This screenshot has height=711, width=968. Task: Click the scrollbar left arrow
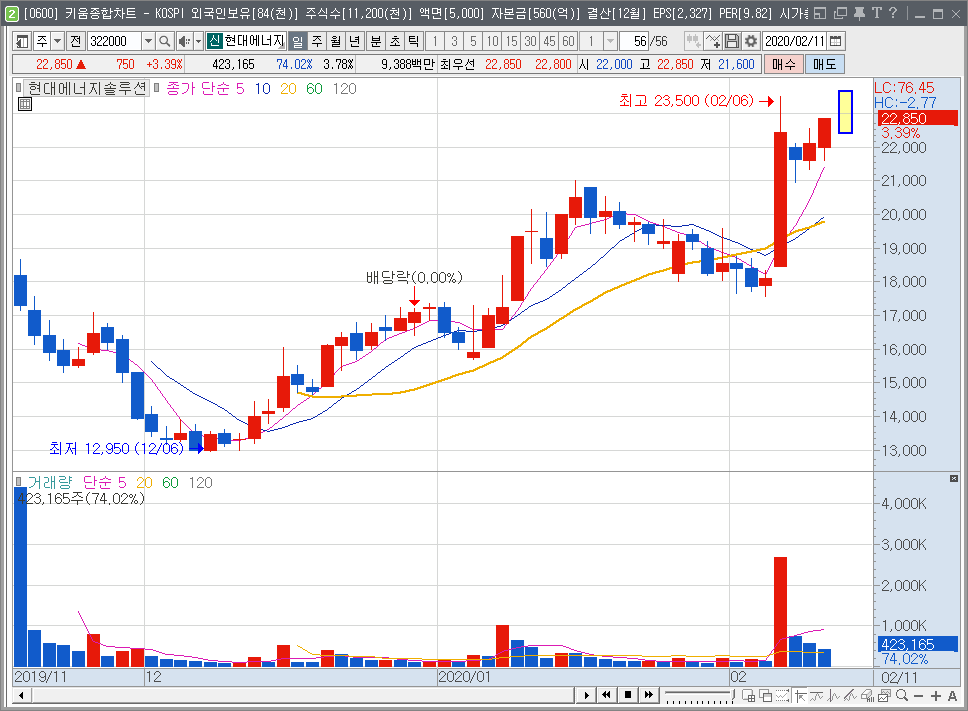pos(22,696)
